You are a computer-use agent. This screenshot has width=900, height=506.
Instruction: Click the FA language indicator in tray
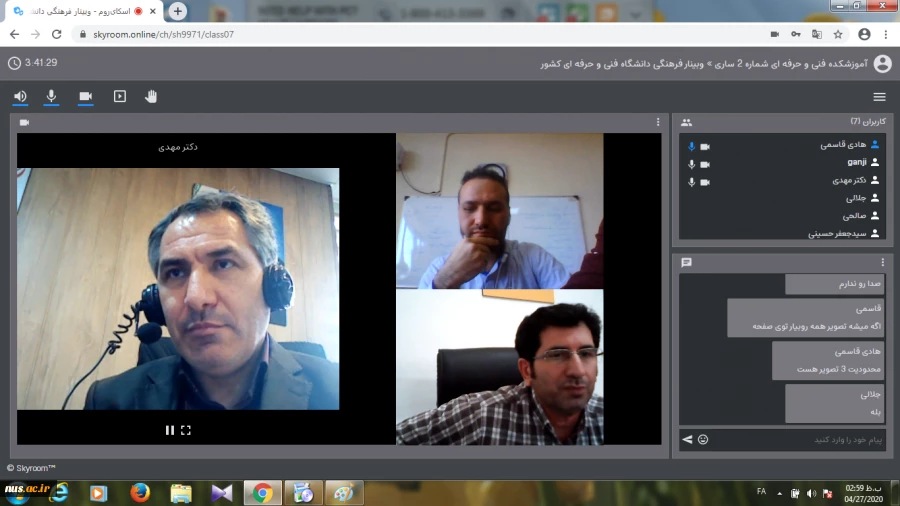tap(761, 492)
